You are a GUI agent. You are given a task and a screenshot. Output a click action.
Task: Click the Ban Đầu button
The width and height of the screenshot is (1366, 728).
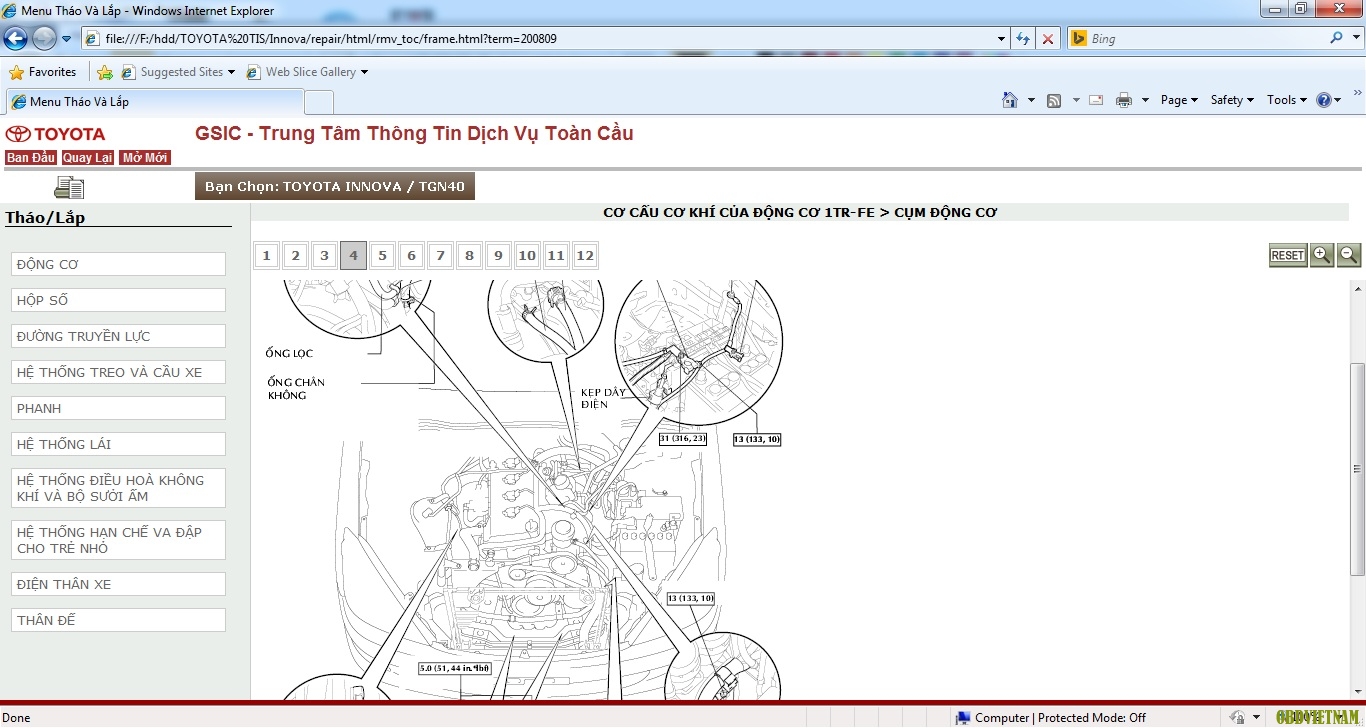(31, 158)
